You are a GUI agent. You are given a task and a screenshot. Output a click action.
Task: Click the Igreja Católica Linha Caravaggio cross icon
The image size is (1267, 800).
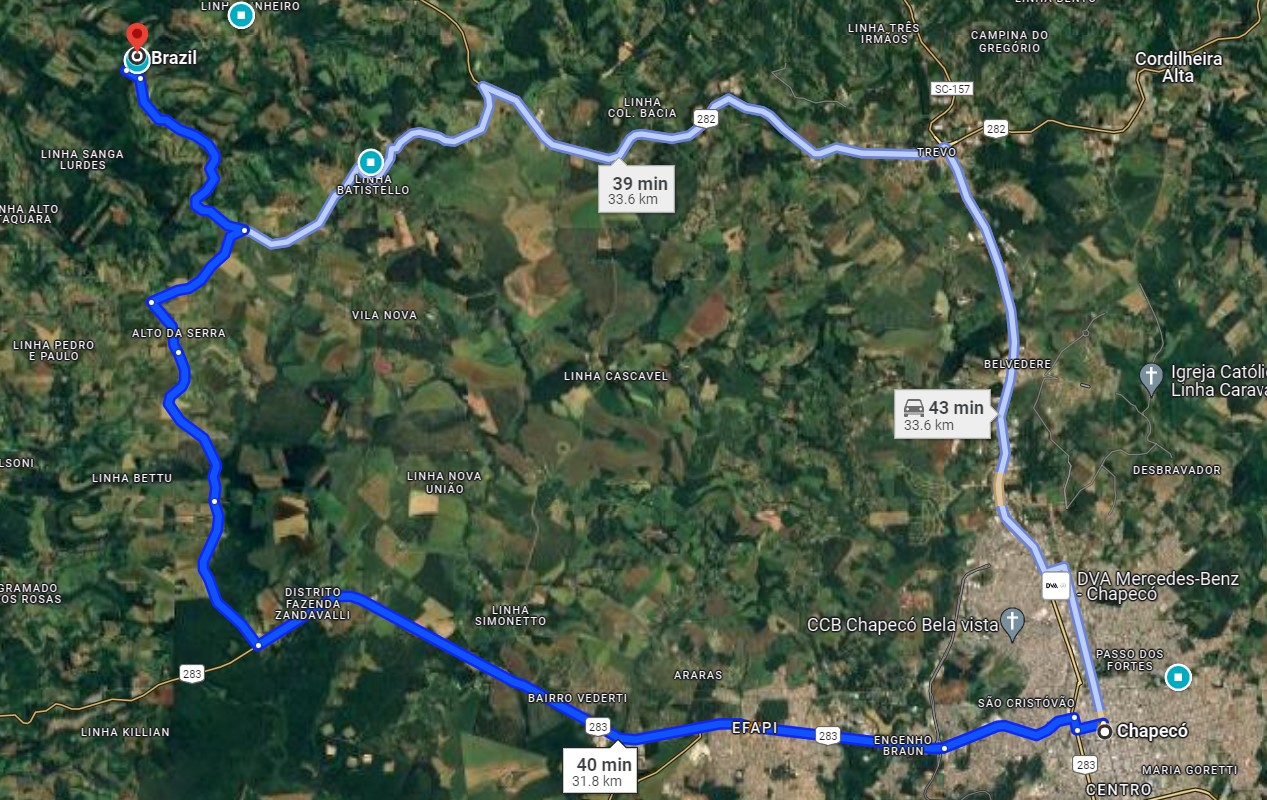(x=1152, y=378)
